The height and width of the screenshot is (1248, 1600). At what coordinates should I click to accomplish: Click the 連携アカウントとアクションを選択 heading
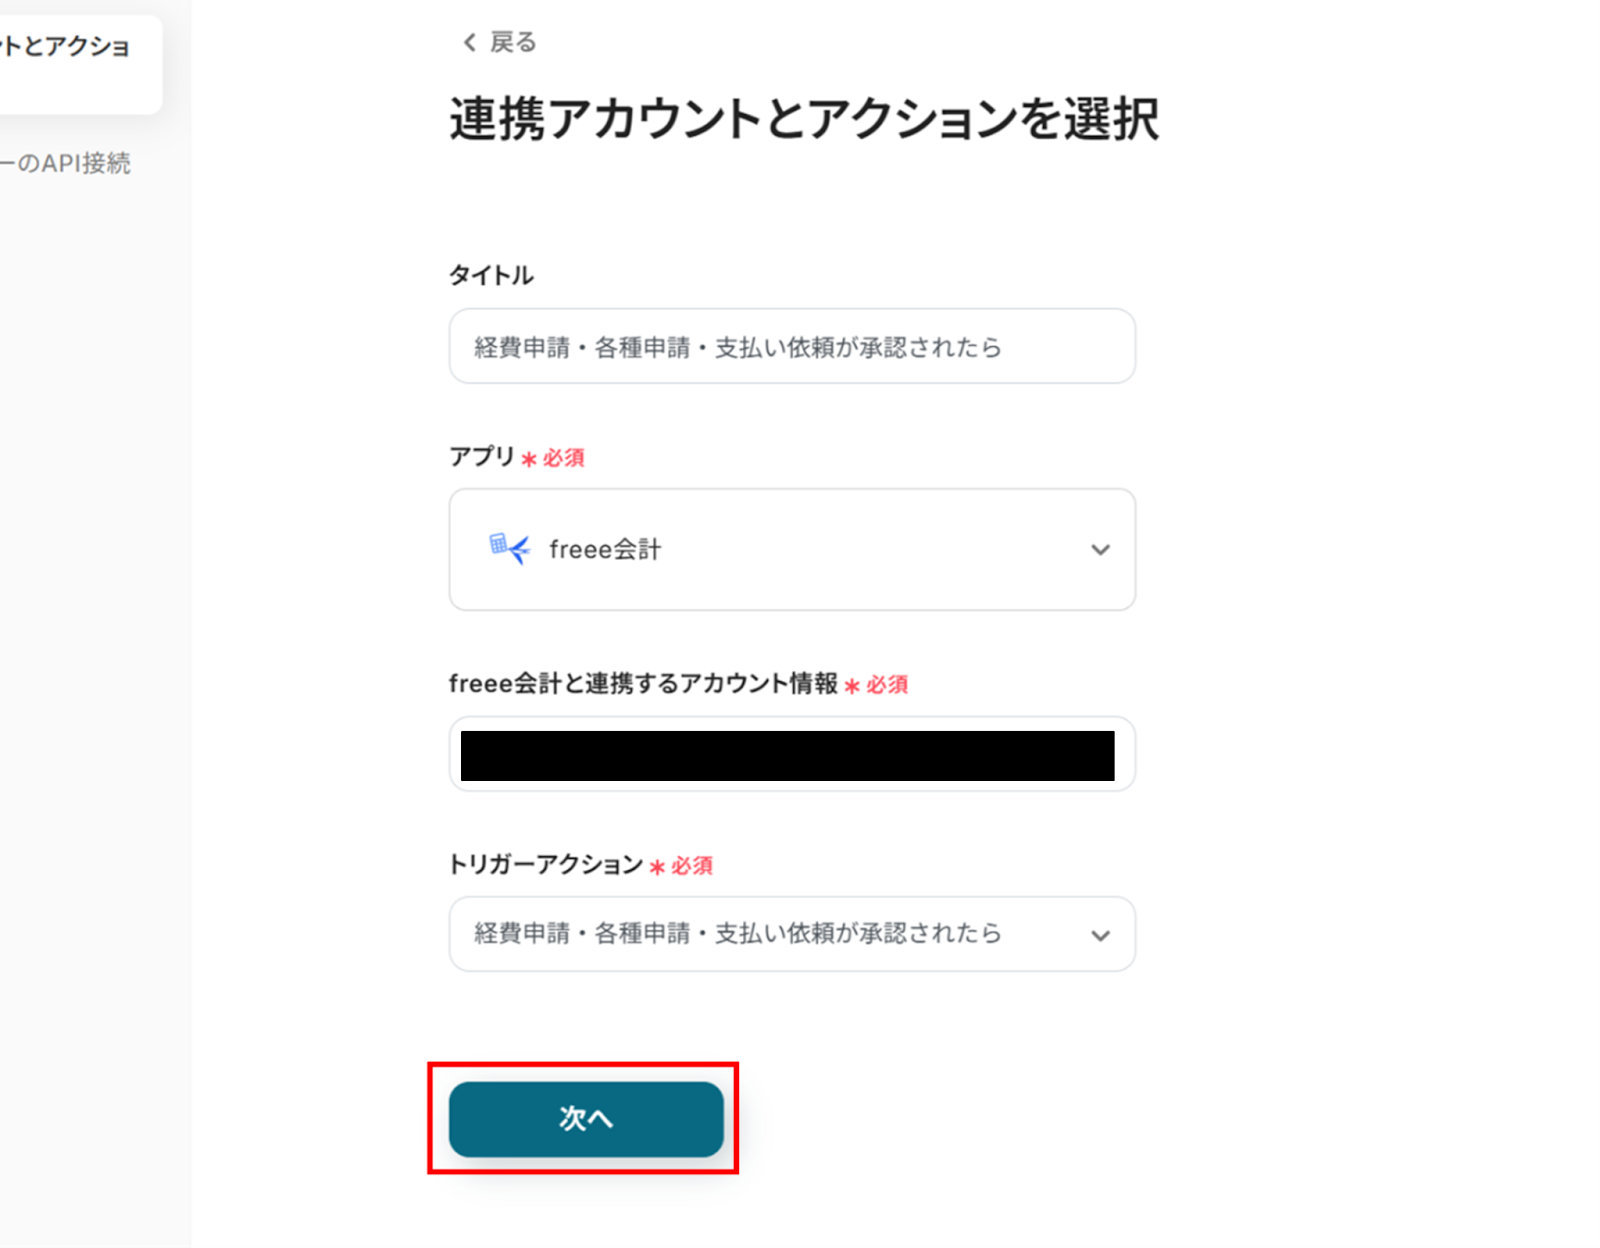coord(804,120)
